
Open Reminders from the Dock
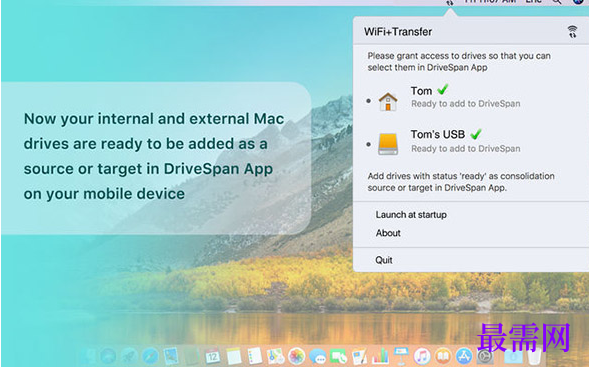254,356
